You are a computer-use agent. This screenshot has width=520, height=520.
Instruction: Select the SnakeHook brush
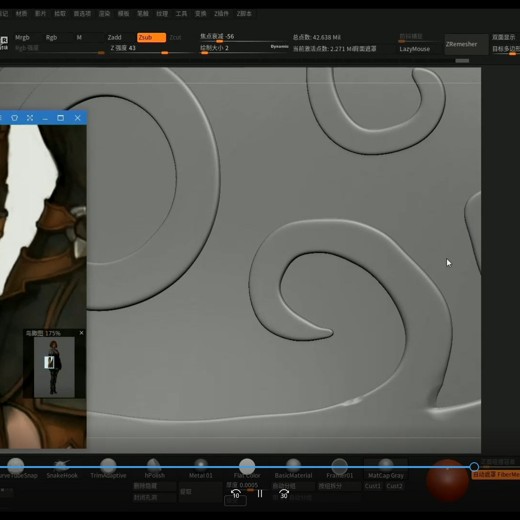62,468
